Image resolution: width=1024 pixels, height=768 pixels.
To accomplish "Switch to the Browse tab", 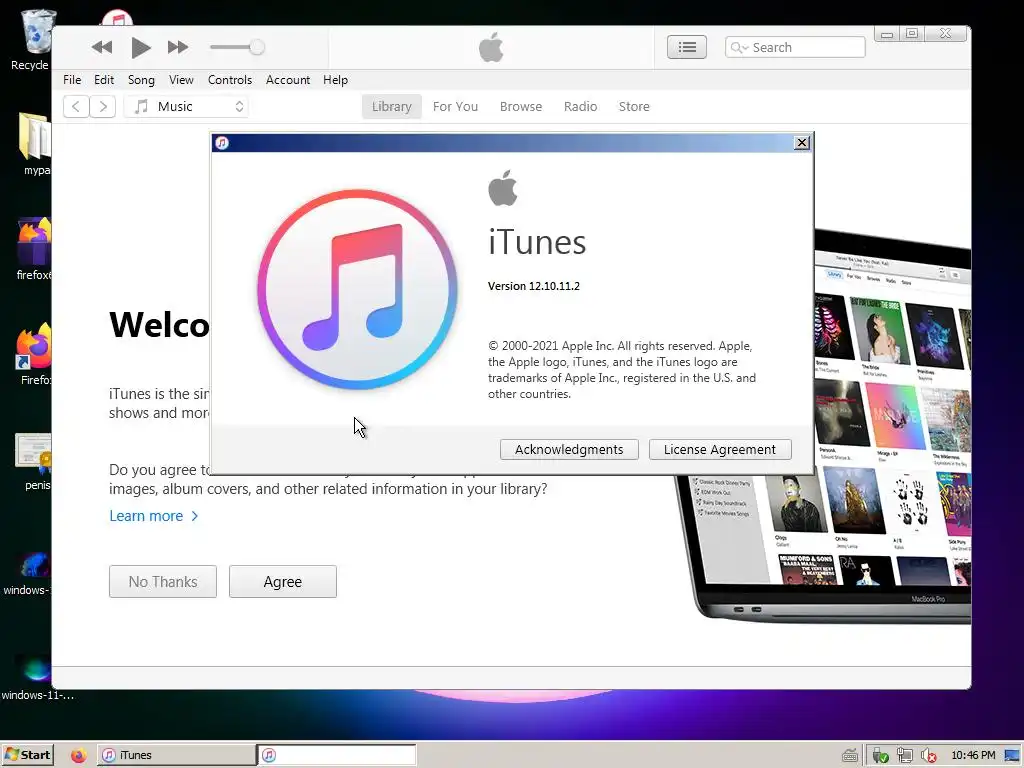I will click(x=520, y=106).
